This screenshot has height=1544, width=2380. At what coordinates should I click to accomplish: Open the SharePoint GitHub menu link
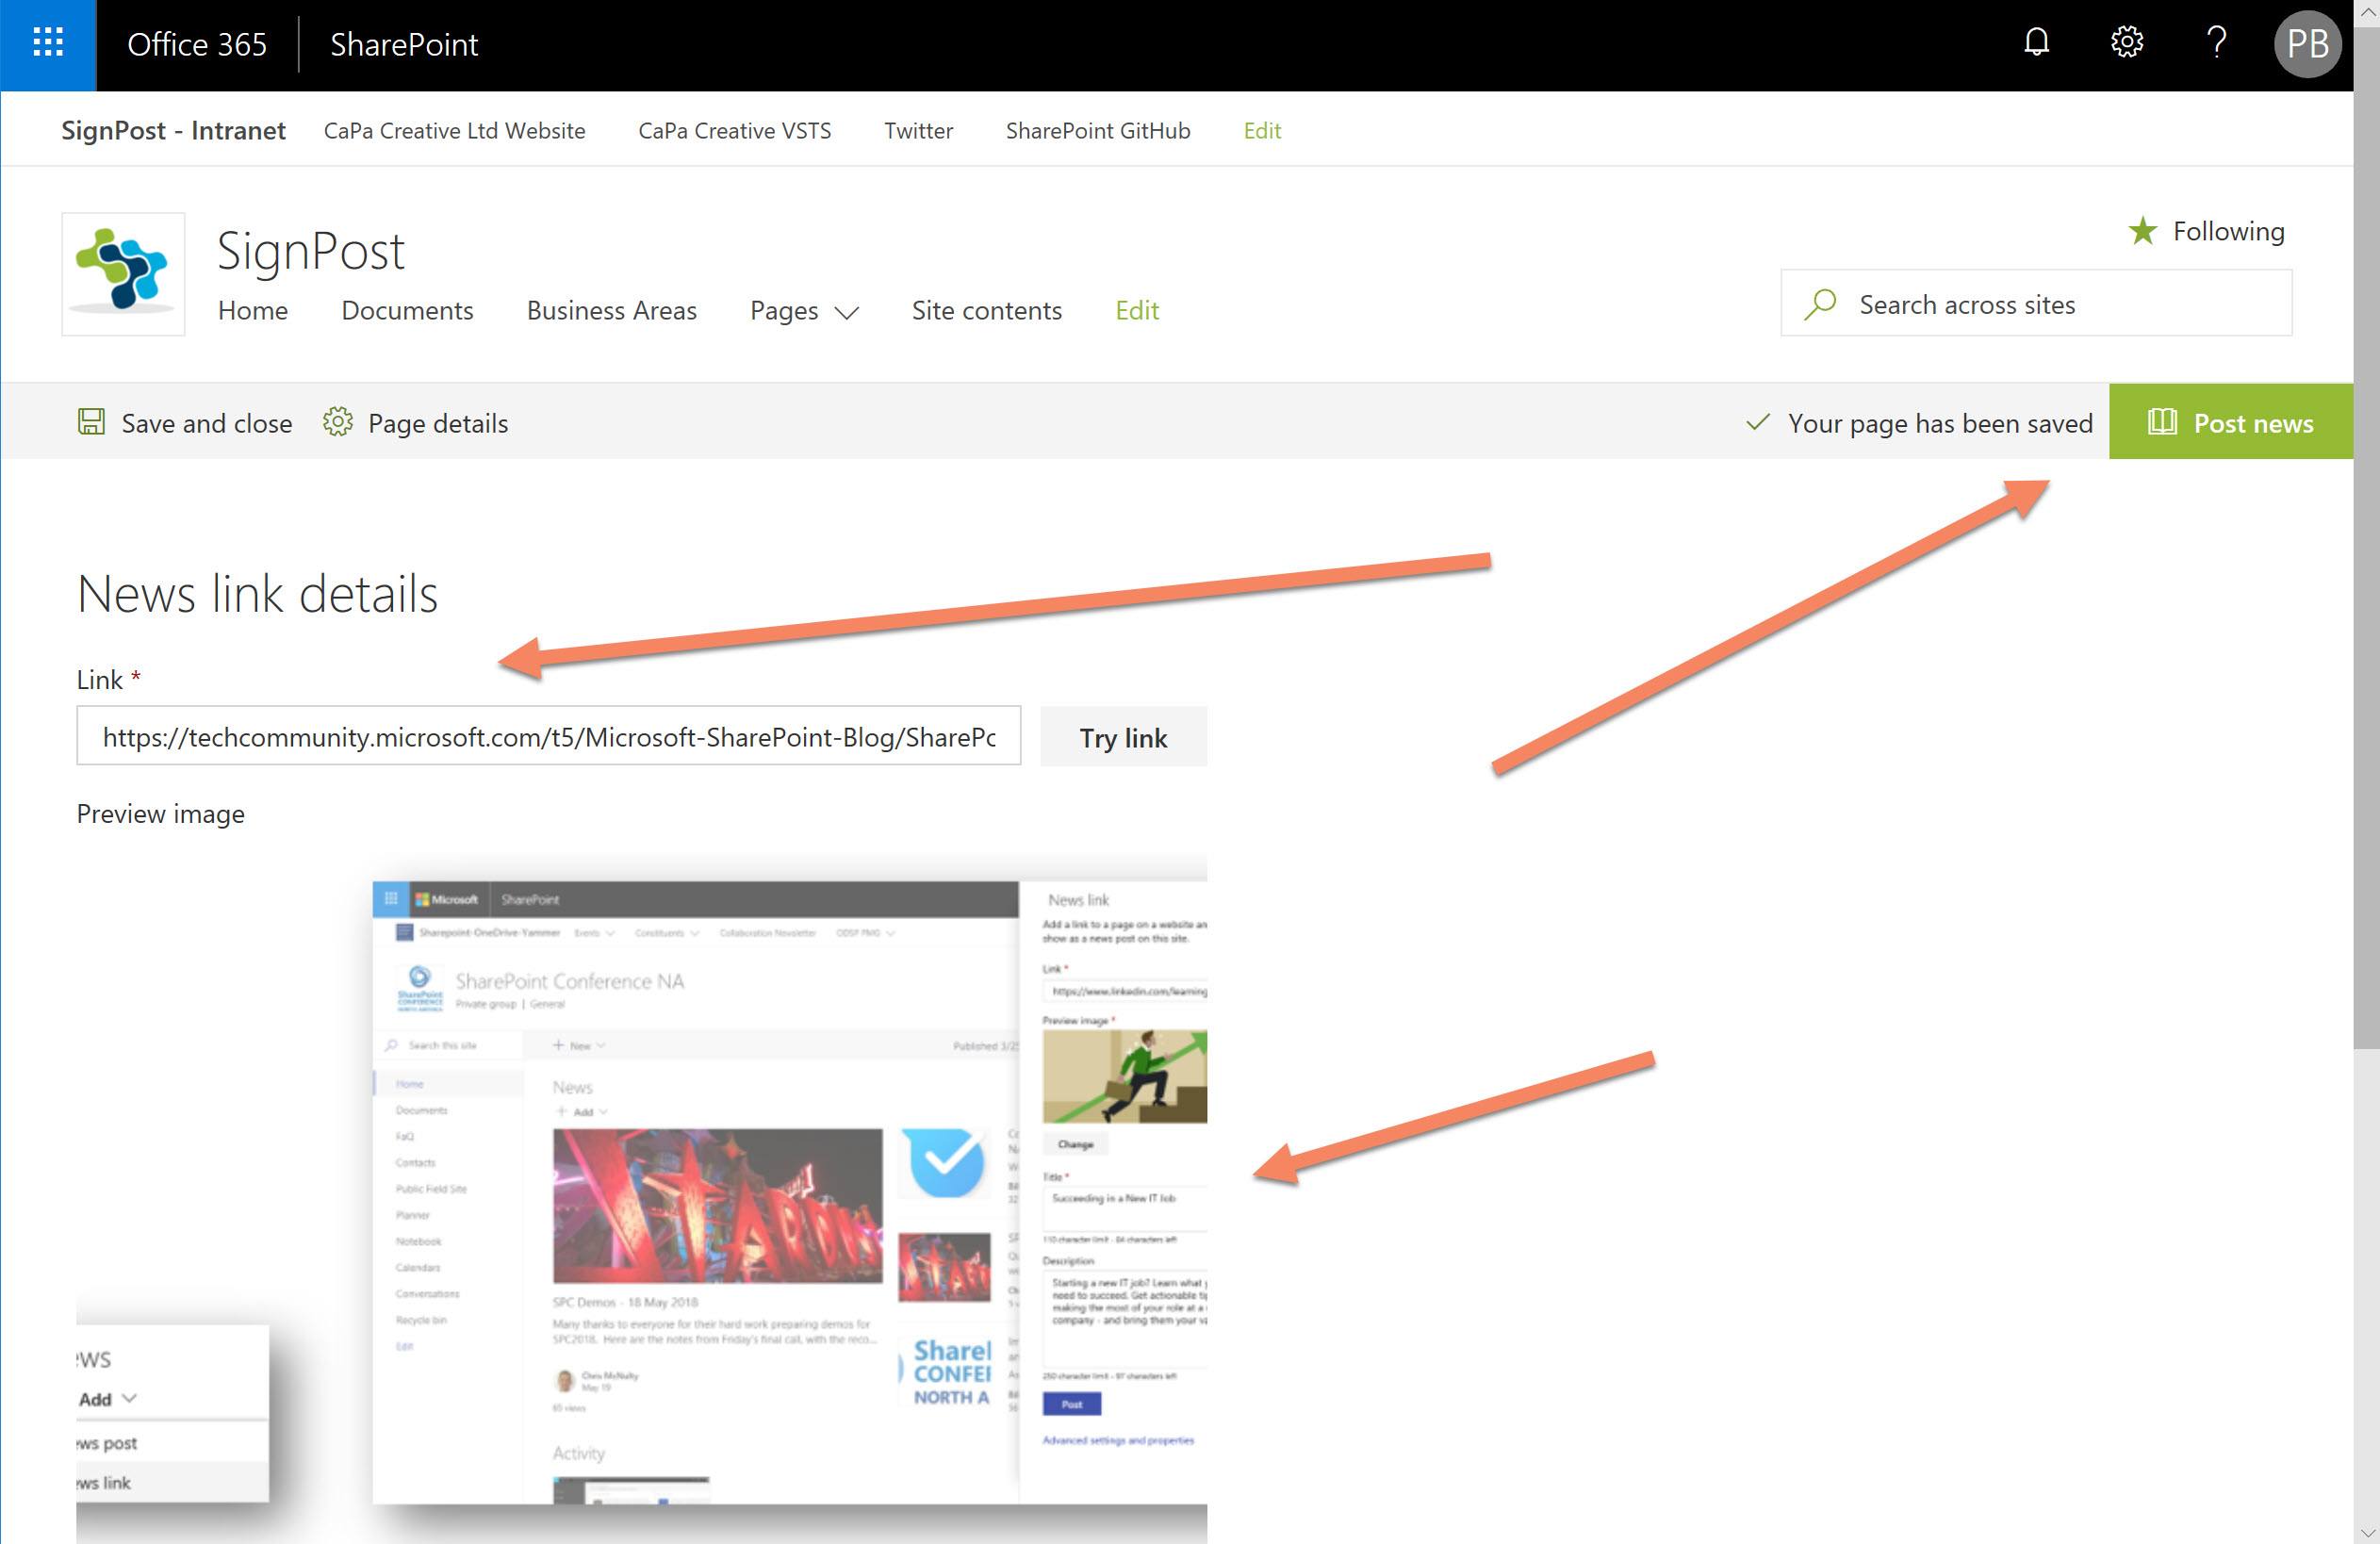(x=1098, y=130)
